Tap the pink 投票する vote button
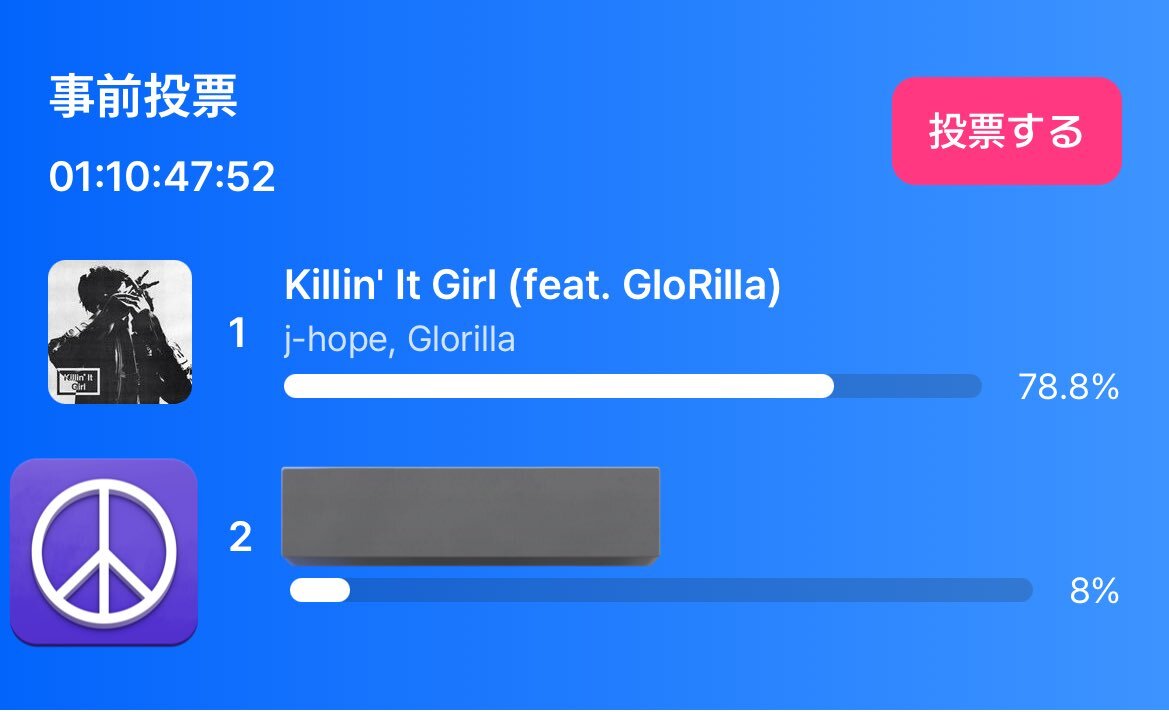1169x712 pixels. click(1006, 130)
